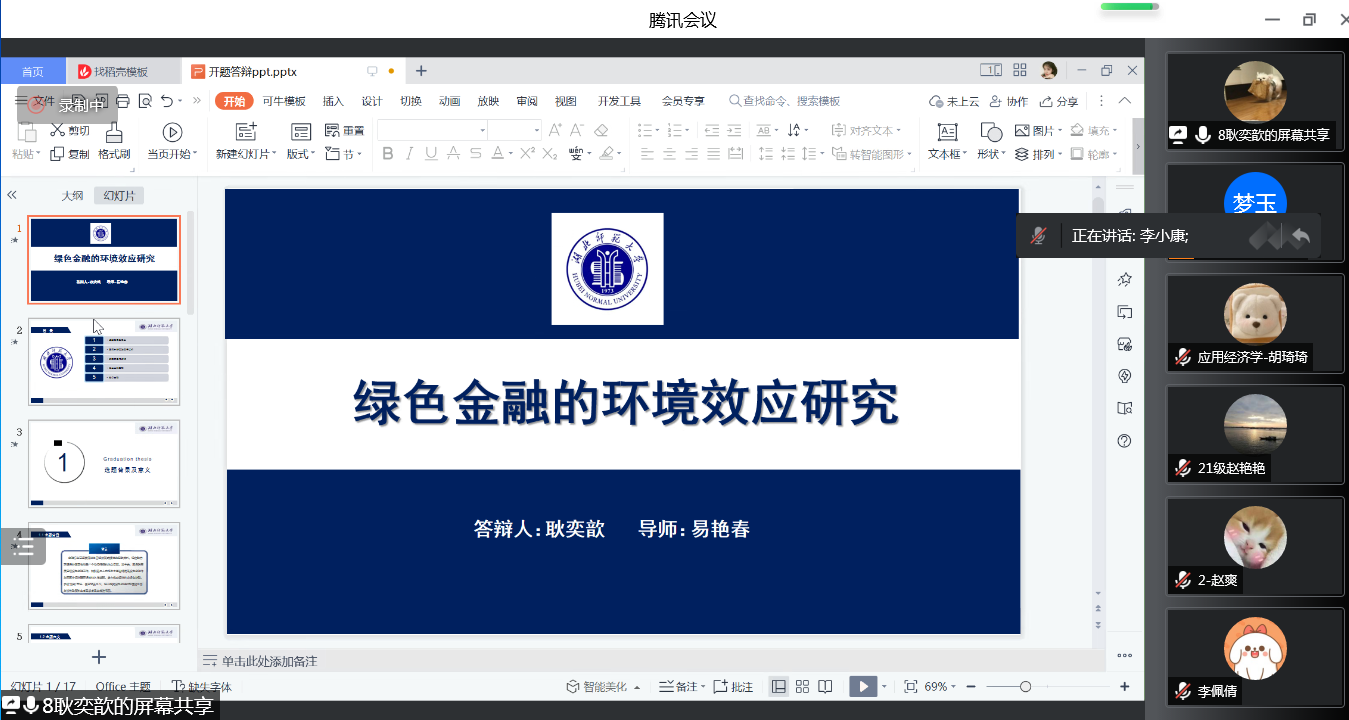
Task: Expand the zoom percentage 69% dropdown
Action: click(941, 687)
